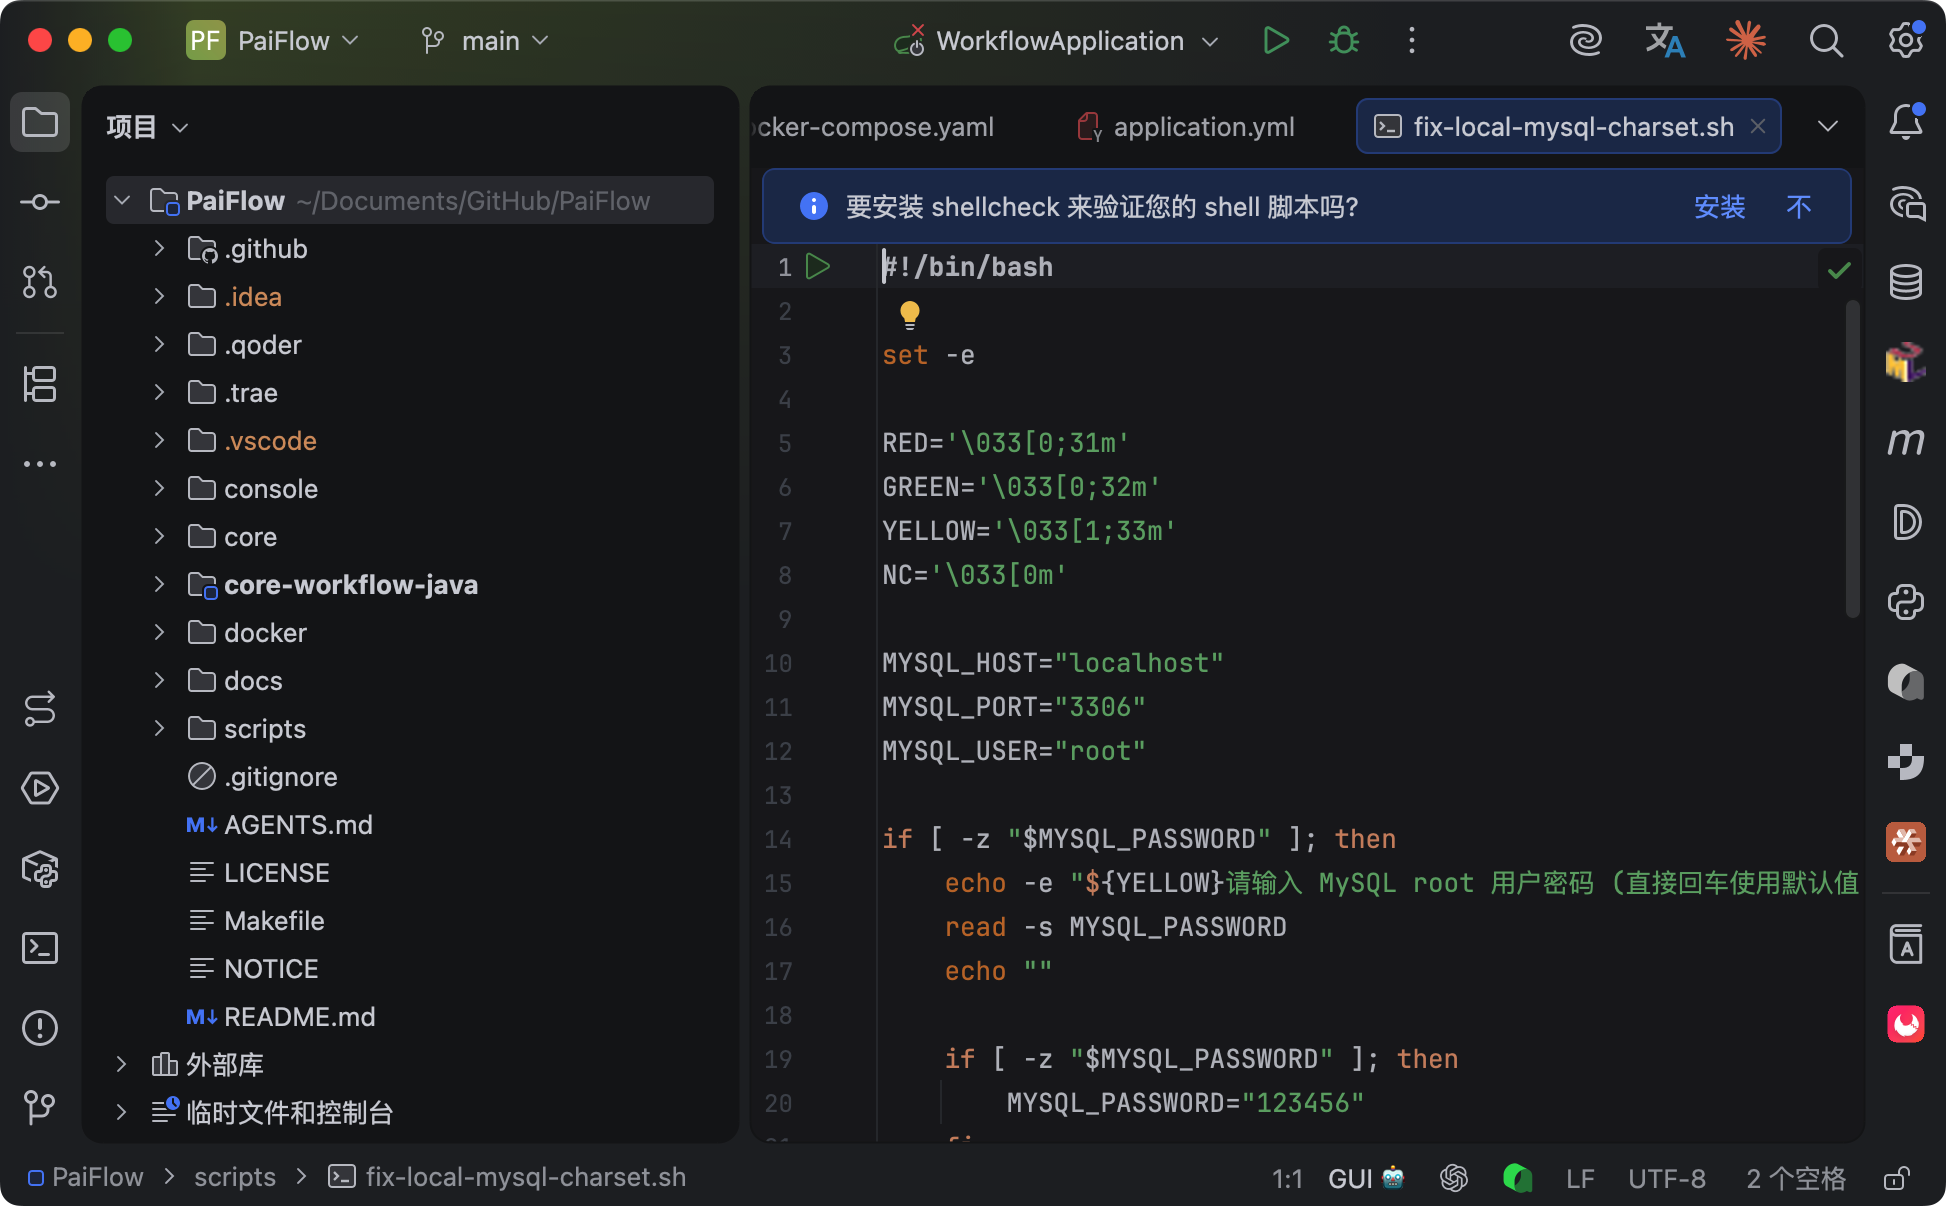Image resolution: width=1946 pixels, height=1206 pixels.
Task: Click the intention lightbulb on line 2
Action: (909, 314)
